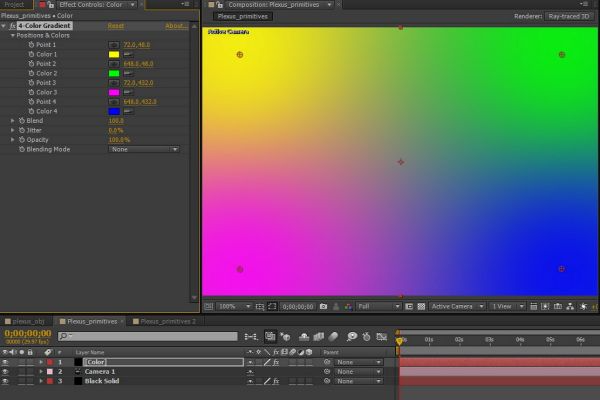Collapse the 4-Color Gradient effect

3,26
